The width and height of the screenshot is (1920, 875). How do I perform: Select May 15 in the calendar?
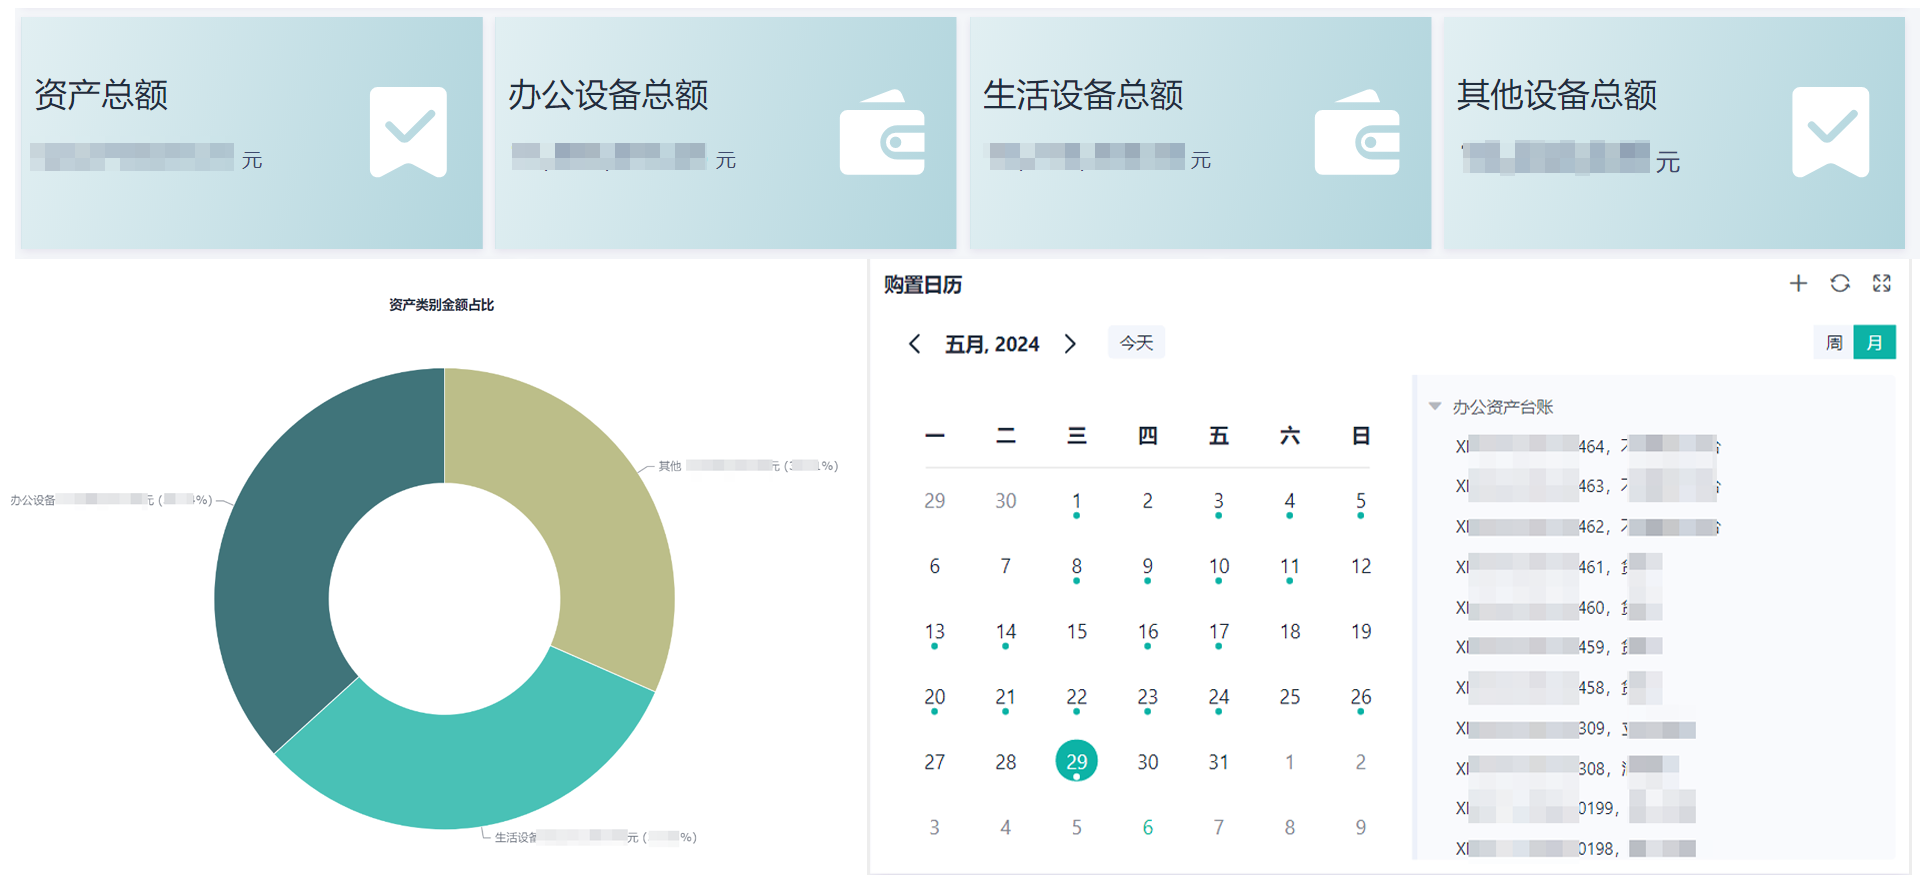click(x=1076, y=632)
